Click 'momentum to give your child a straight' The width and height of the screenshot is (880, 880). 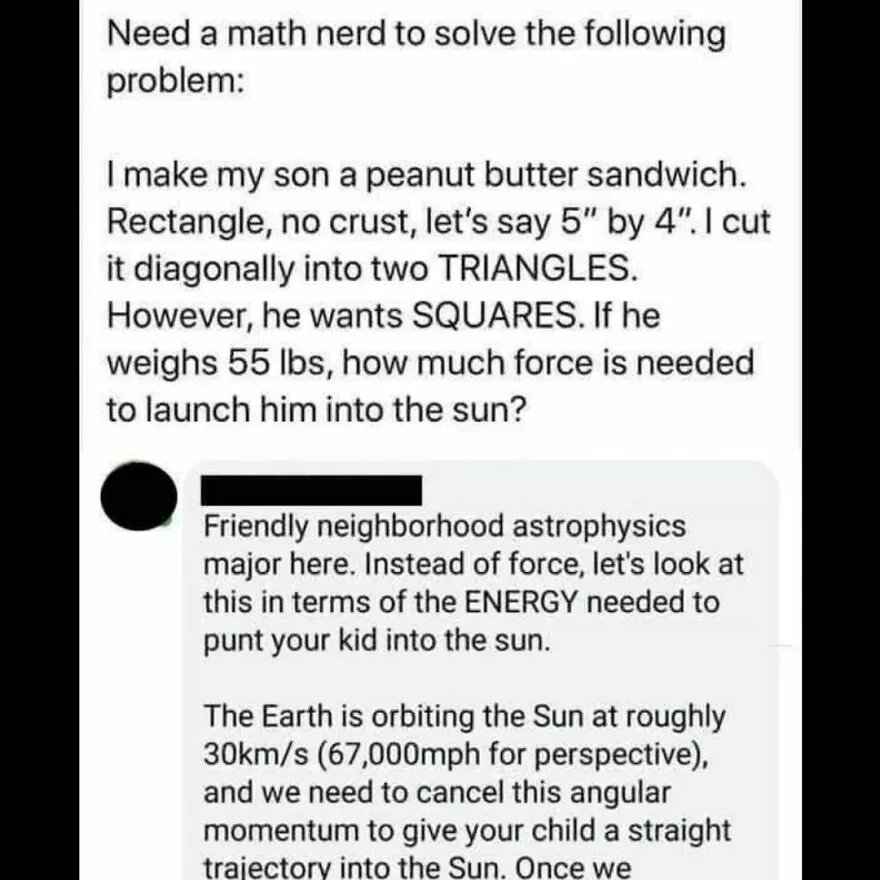[x=466, y=830]
